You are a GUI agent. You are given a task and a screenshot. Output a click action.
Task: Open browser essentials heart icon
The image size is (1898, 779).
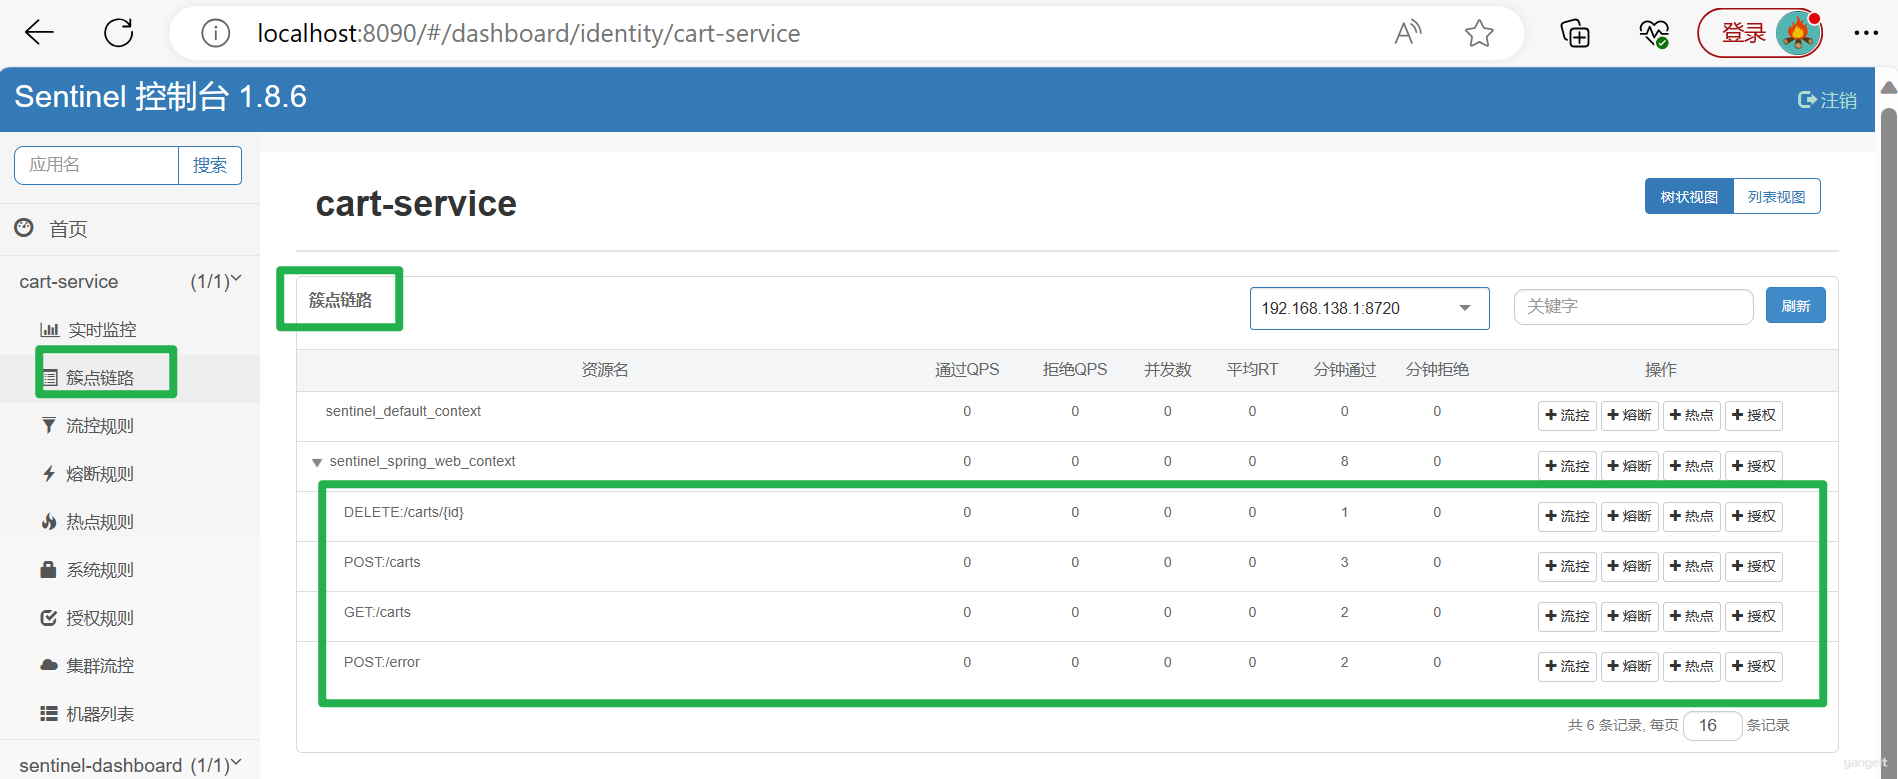(x=1654, y=33)
